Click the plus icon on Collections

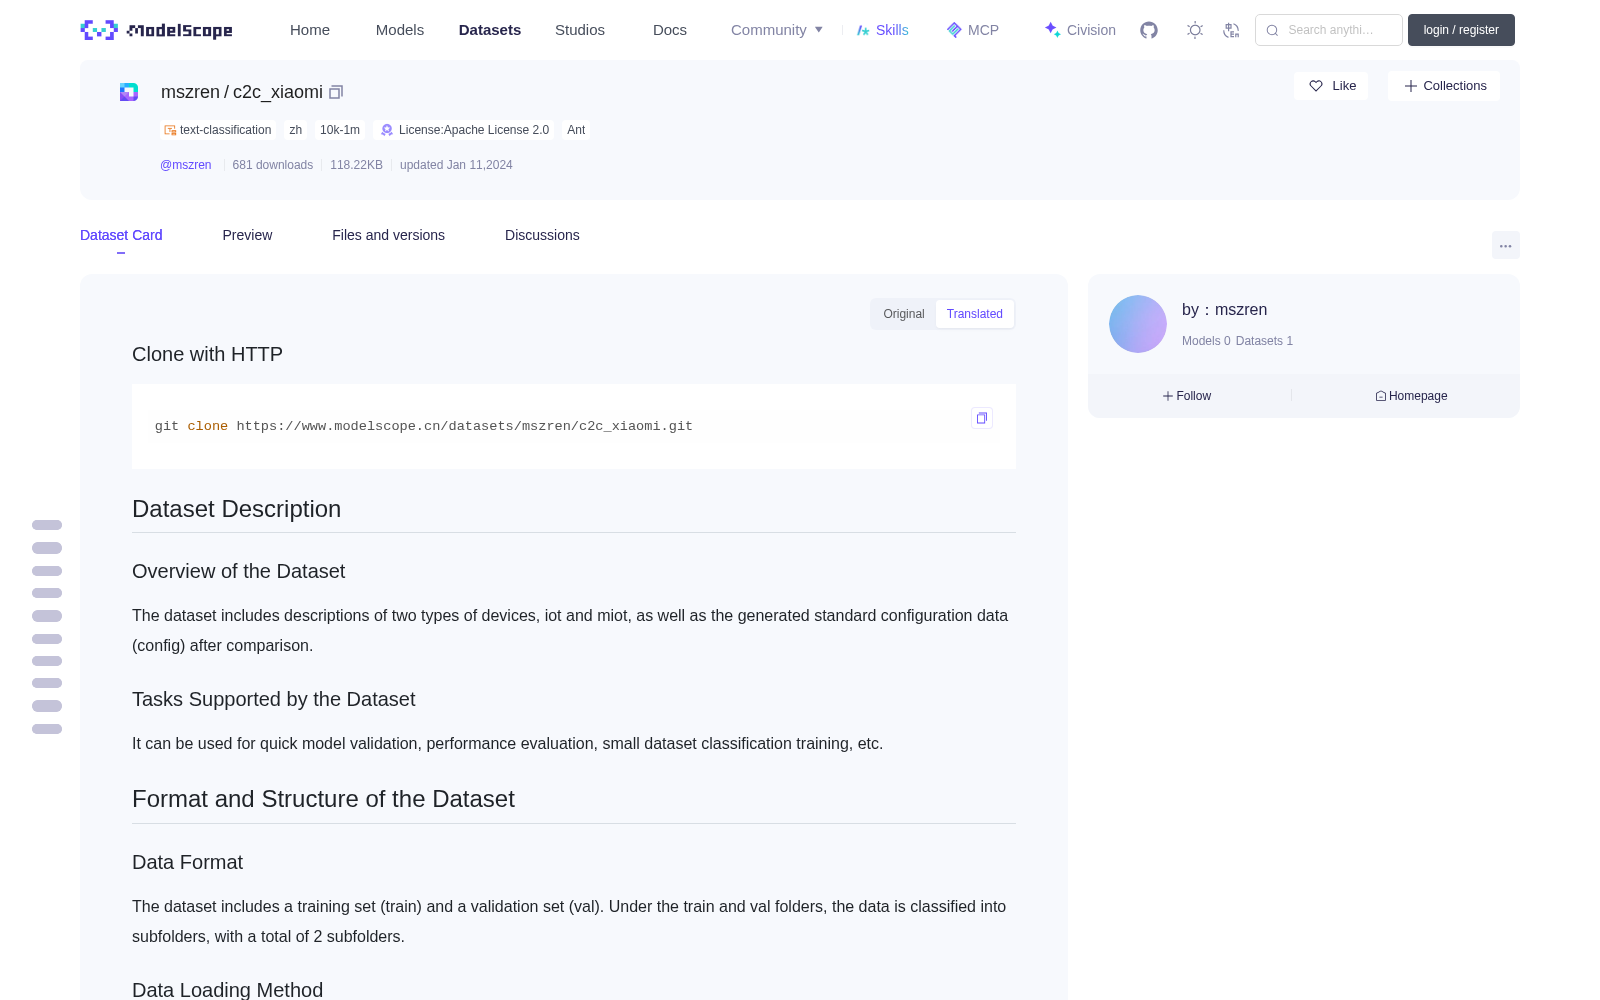click(1411, 86)
